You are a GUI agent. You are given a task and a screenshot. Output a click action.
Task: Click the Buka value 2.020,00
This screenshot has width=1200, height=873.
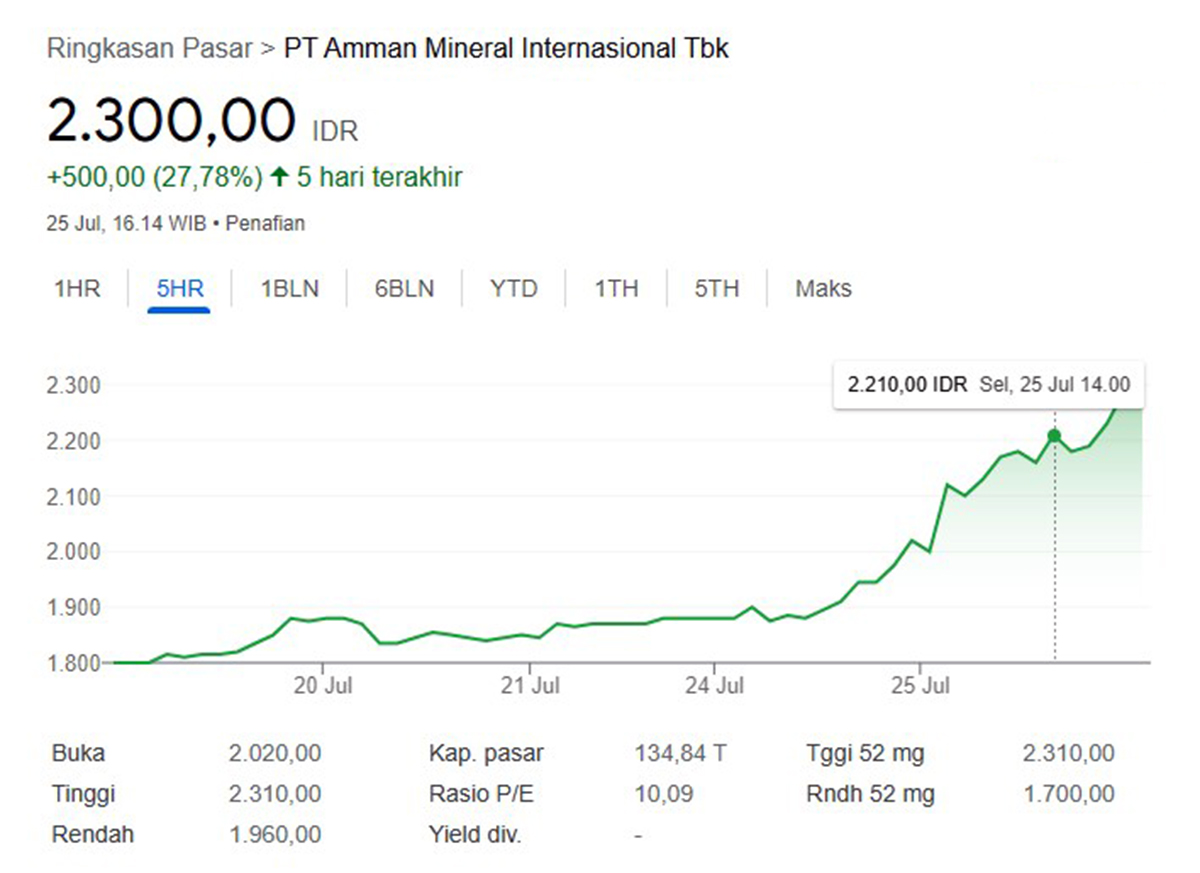coord(275,754)
